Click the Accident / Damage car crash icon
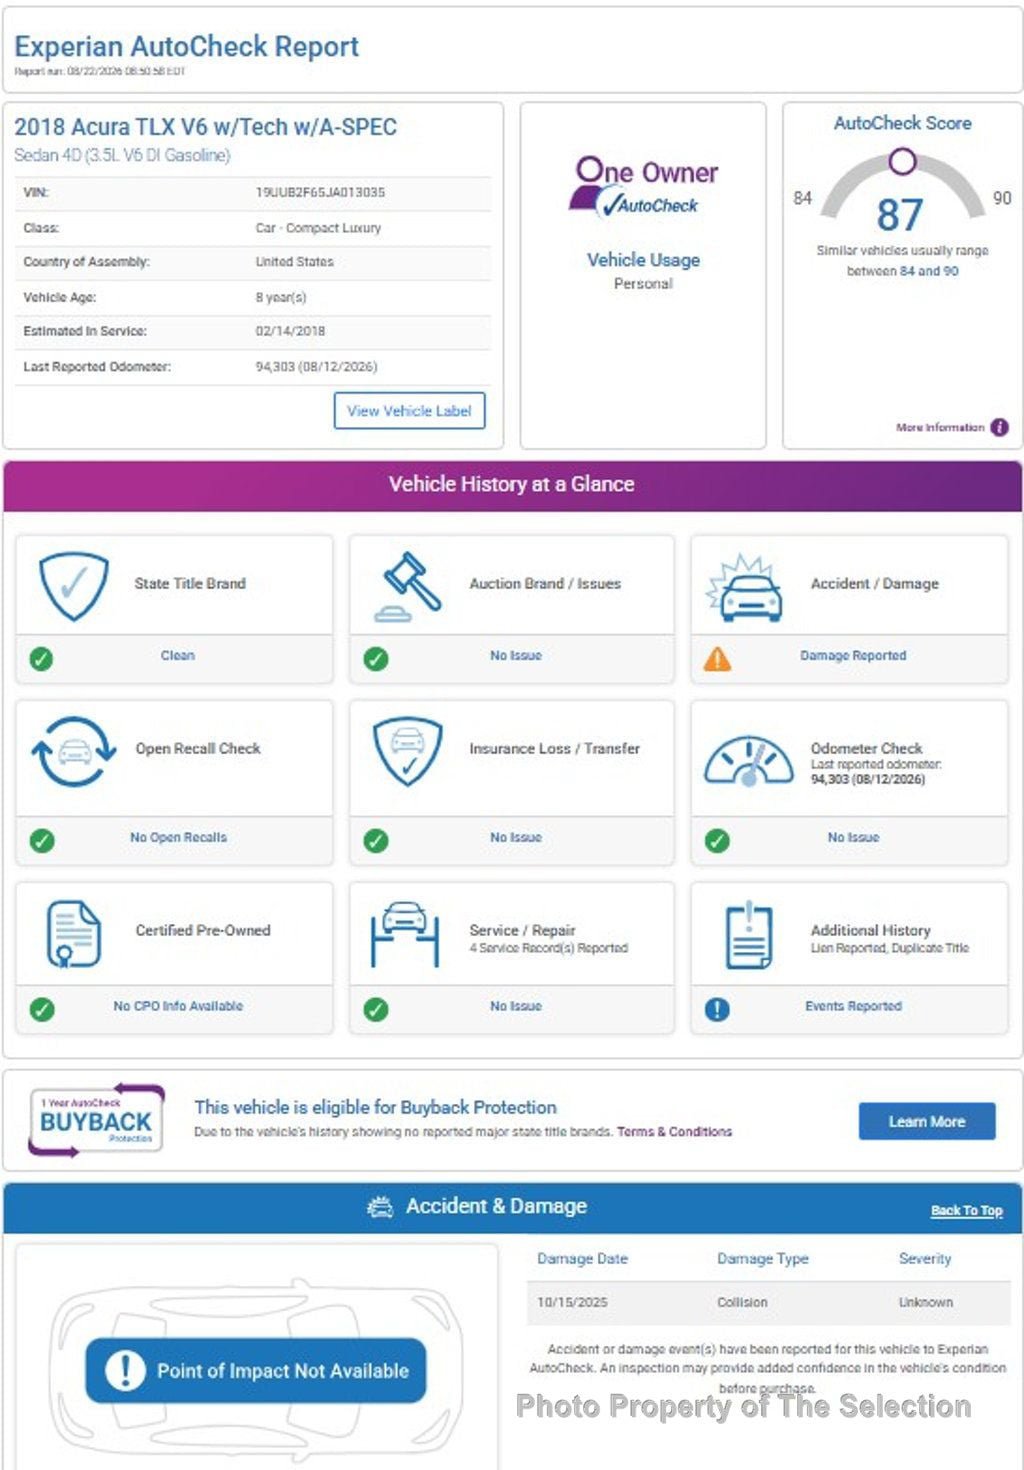The image size is (1024, 1470). pyautogui.click(x=744, y=587)
